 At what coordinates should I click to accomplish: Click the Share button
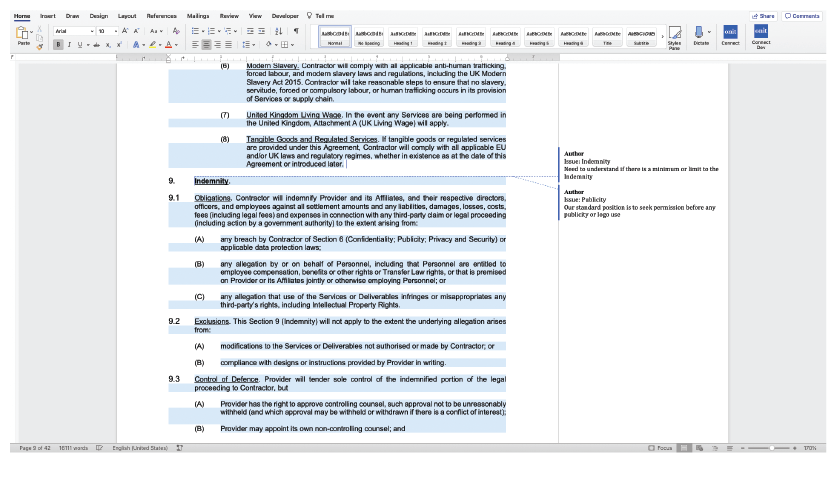pos(763,16)
